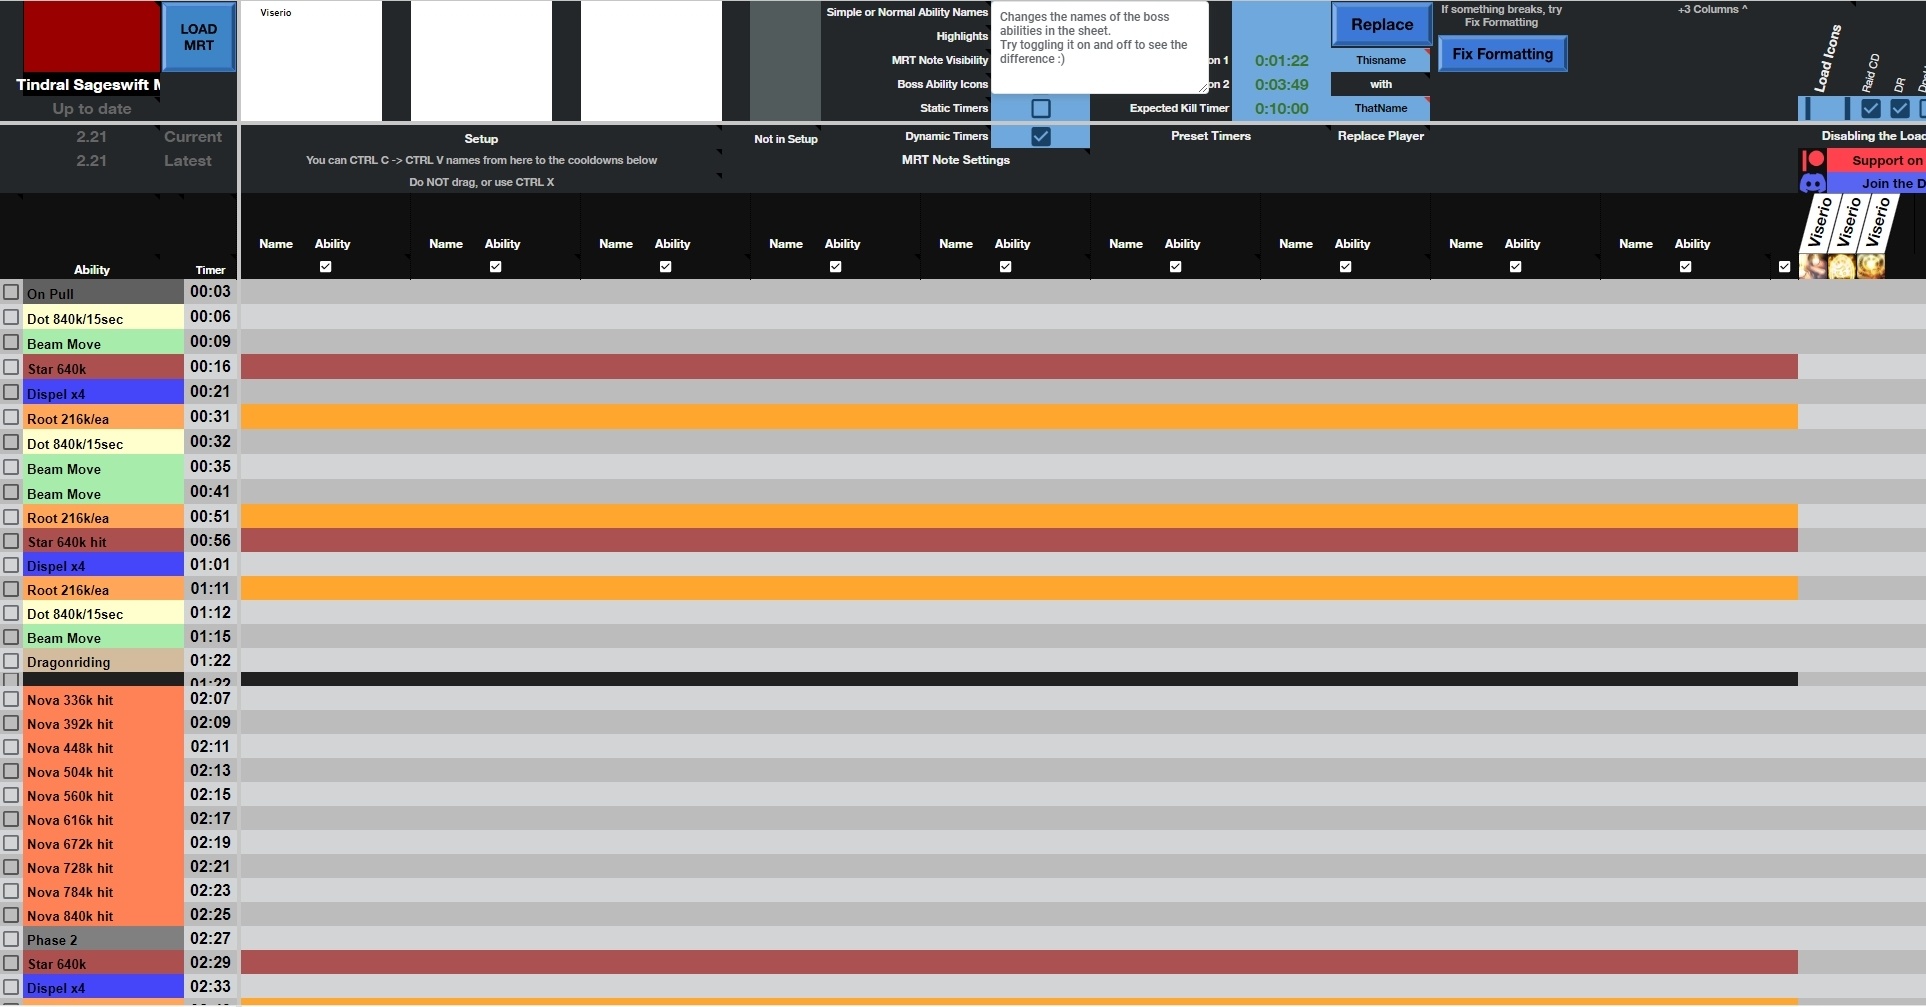Uncheck the Dynamic Timers checkbox

coord(1041,136)
